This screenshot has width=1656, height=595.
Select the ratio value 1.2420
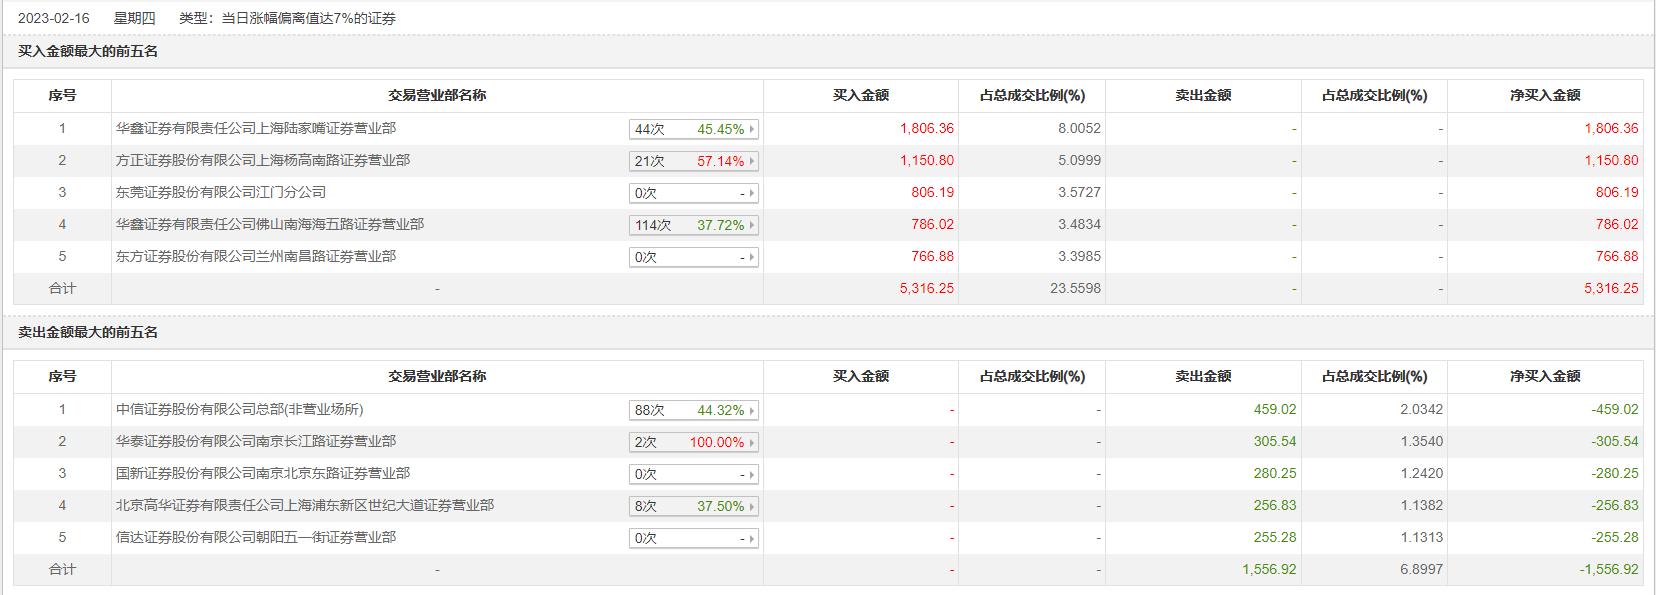click(x=1421, y=473)
